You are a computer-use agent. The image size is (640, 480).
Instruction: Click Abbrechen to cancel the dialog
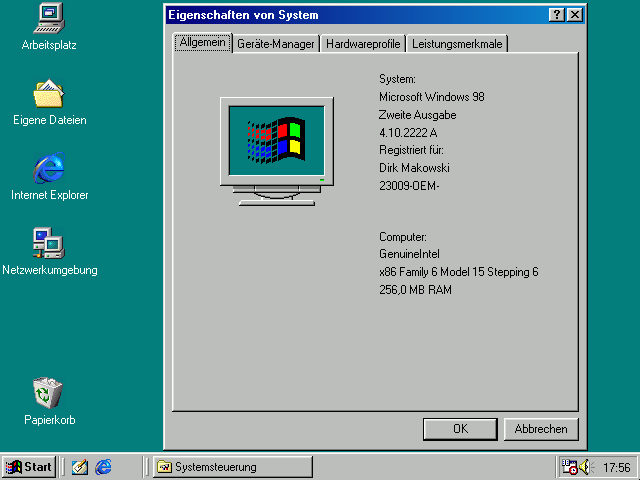tap(541, 429)
